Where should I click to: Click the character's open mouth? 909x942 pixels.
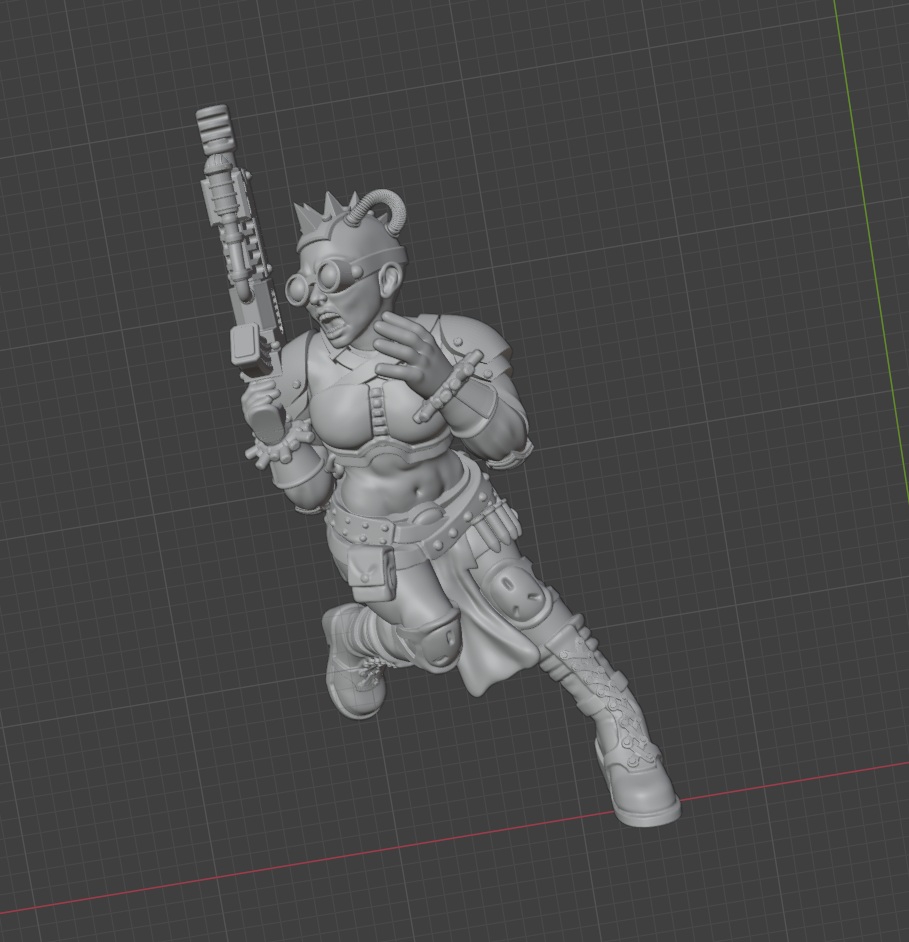pyautogui.click(x=328, y=325)
